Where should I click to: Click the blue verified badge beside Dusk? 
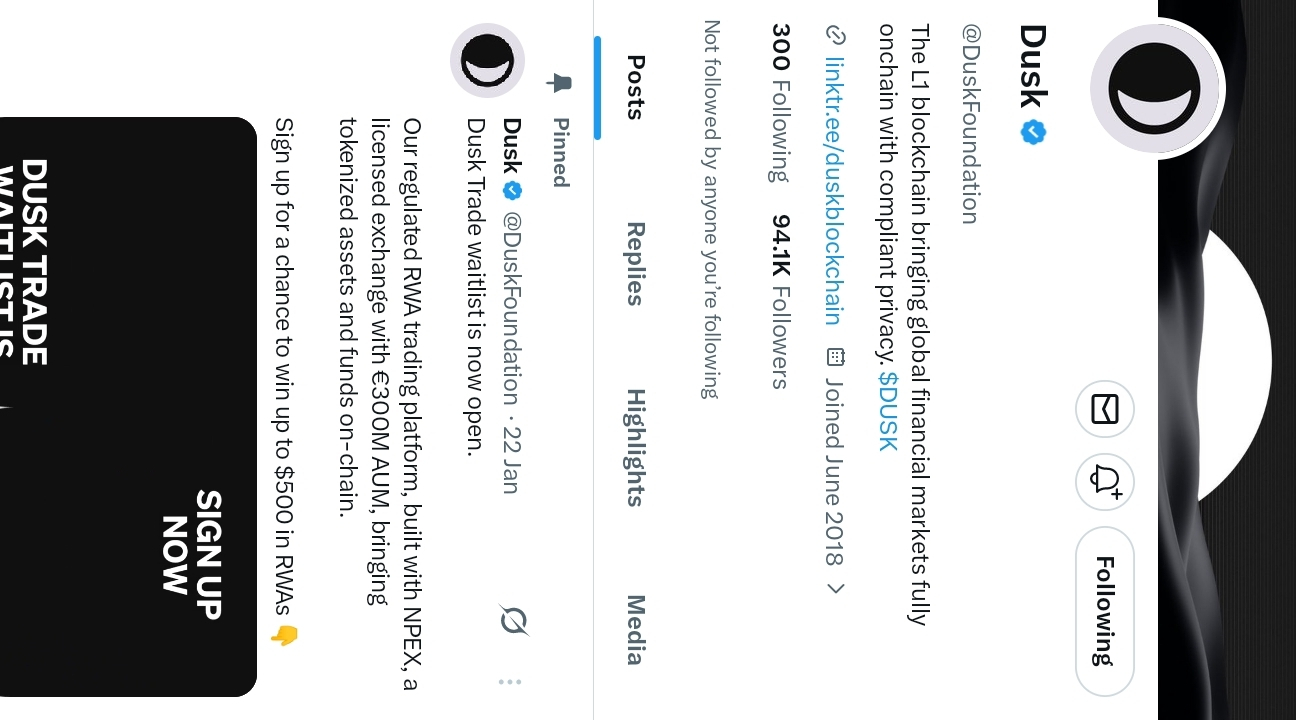(x=1033, y=132)
